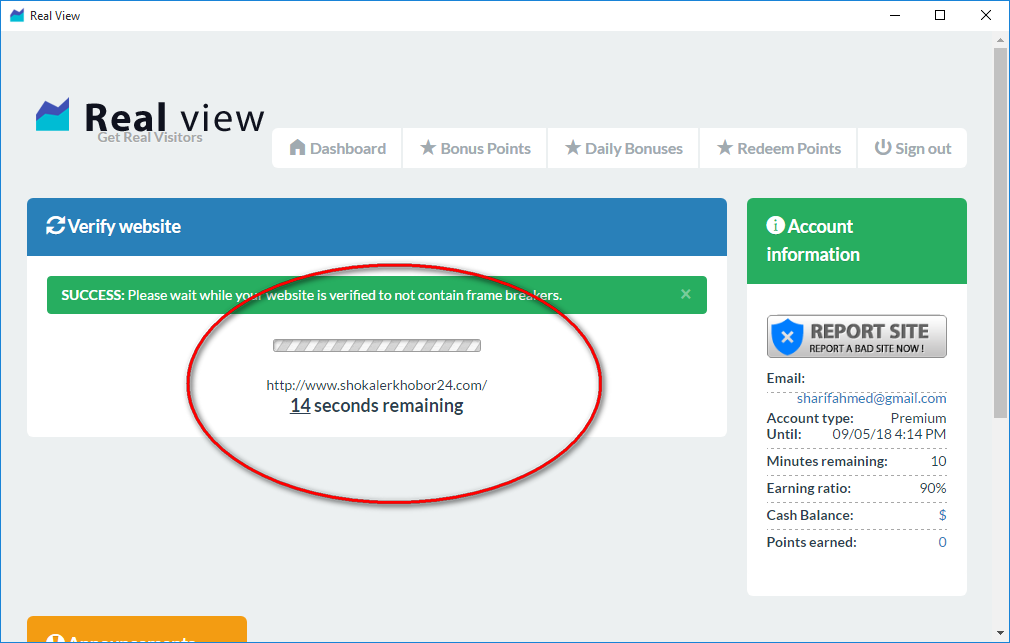1010x643 pixels.
Task: Click the scrollbar down arrow
Action: pos(1000,633)
